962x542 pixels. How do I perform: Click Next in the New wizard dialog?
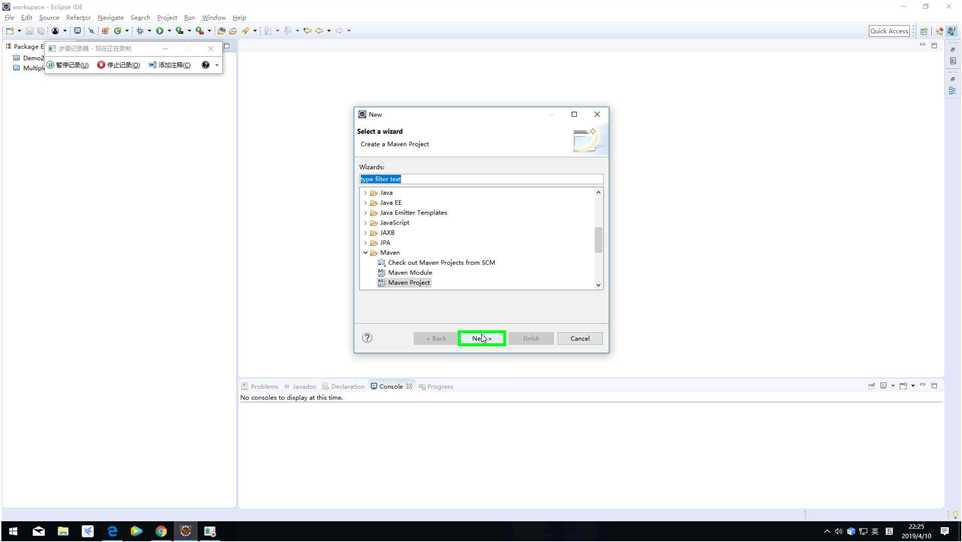pyautogui.click(x=482, y=338)
